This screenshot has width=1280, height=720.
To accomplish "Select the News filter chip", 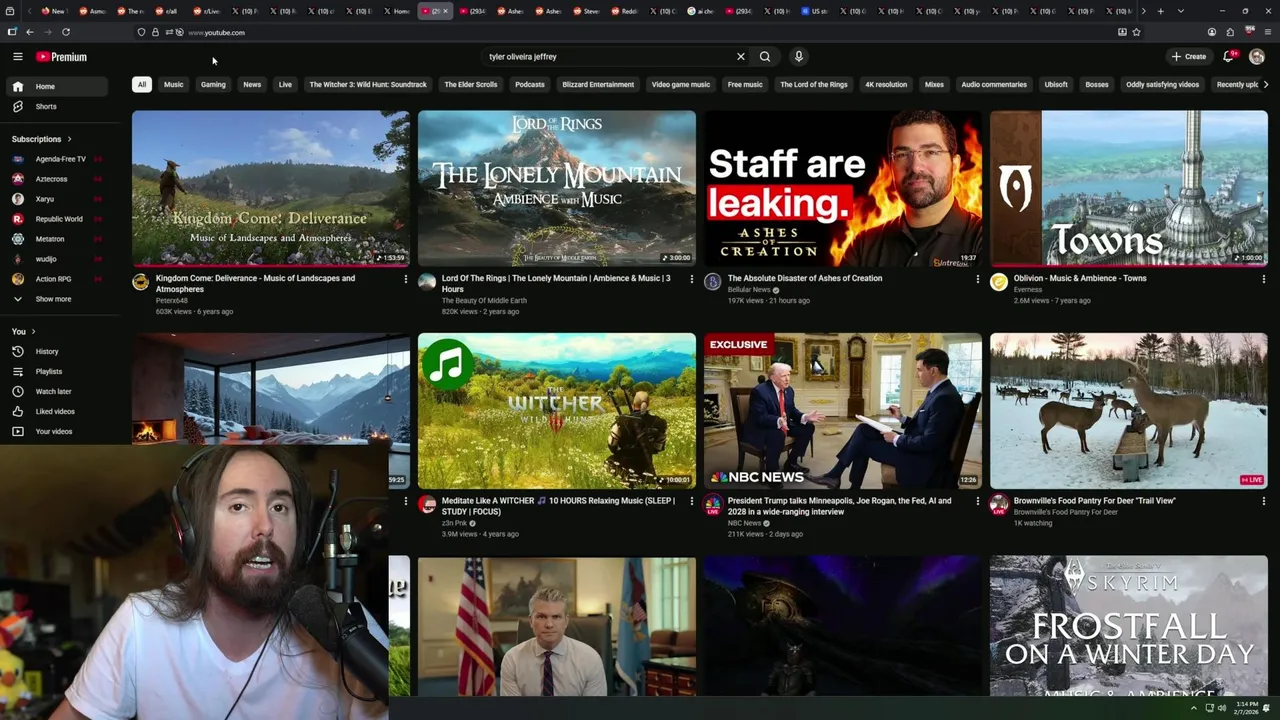I will (252, 84).
